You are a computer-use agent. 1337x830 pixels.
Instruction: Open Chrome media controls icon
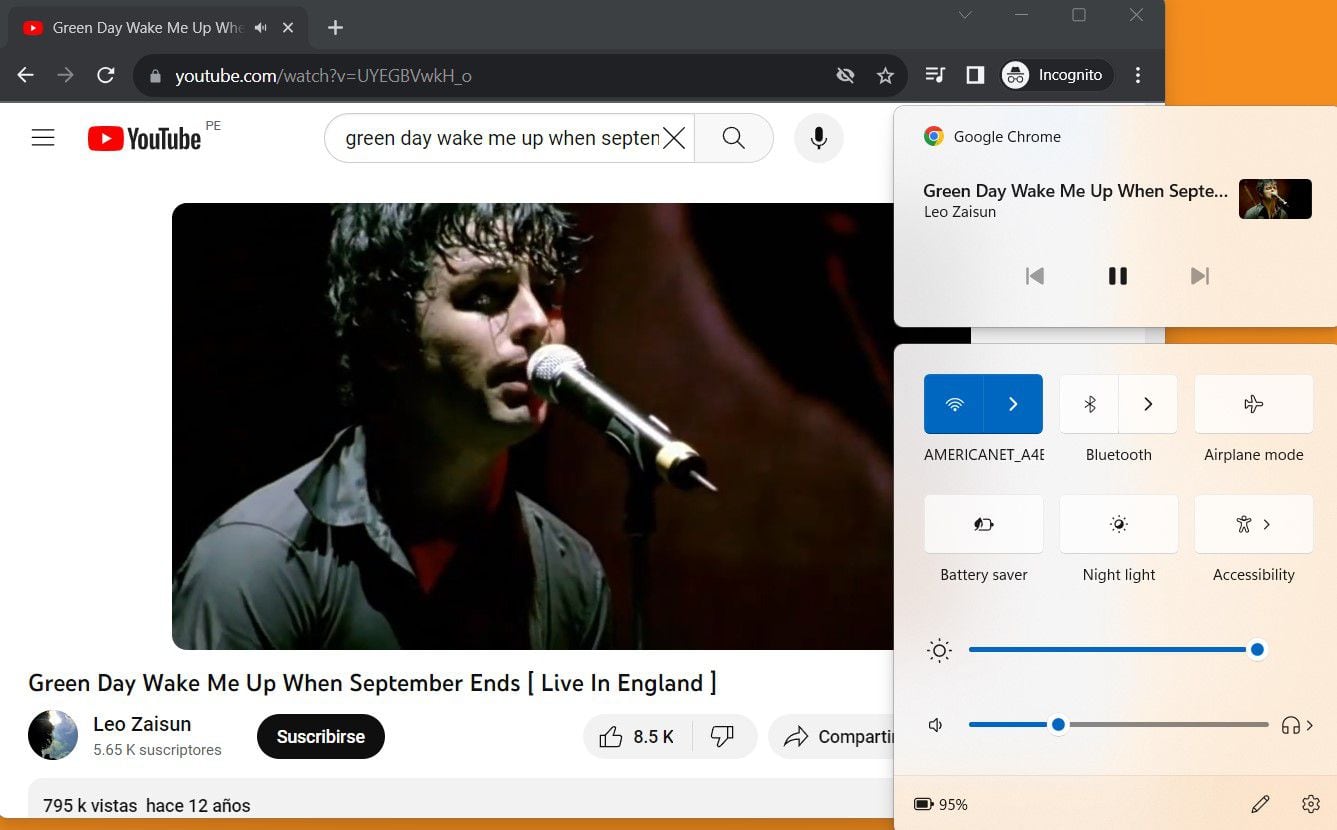point(936,75)
